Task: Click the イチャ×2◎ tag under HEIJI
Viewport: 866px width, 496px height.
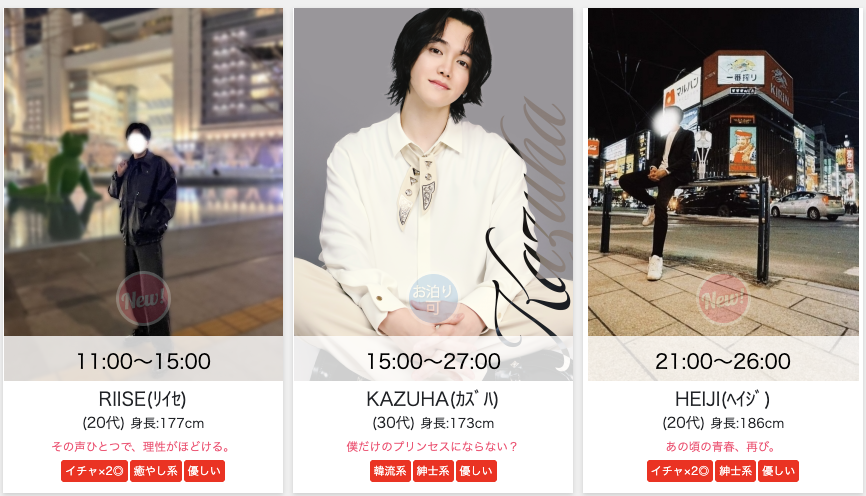Action: 680,471
